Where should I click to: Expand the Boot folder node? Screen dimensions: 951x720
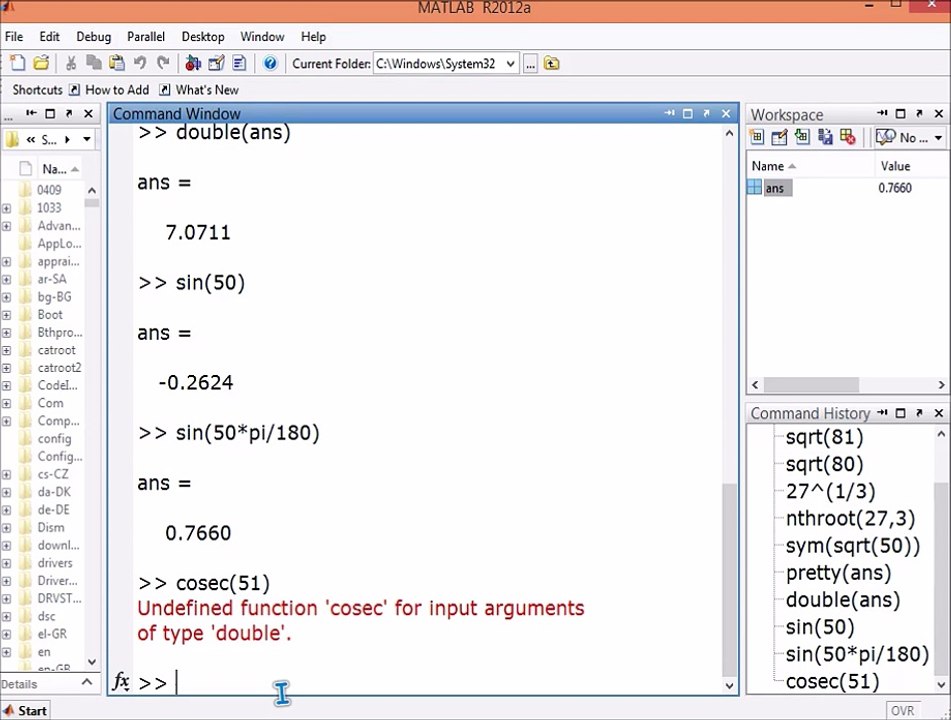(7, 315)
